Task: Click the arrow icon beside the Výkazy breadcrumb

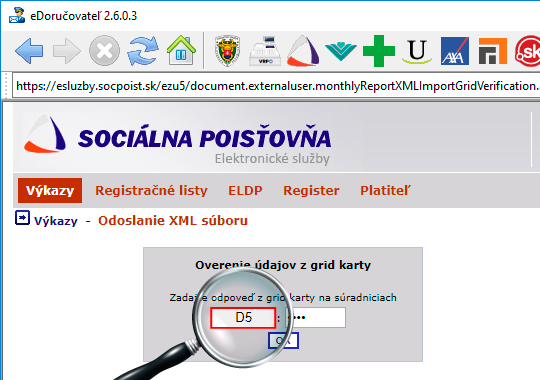Action: 22,218
